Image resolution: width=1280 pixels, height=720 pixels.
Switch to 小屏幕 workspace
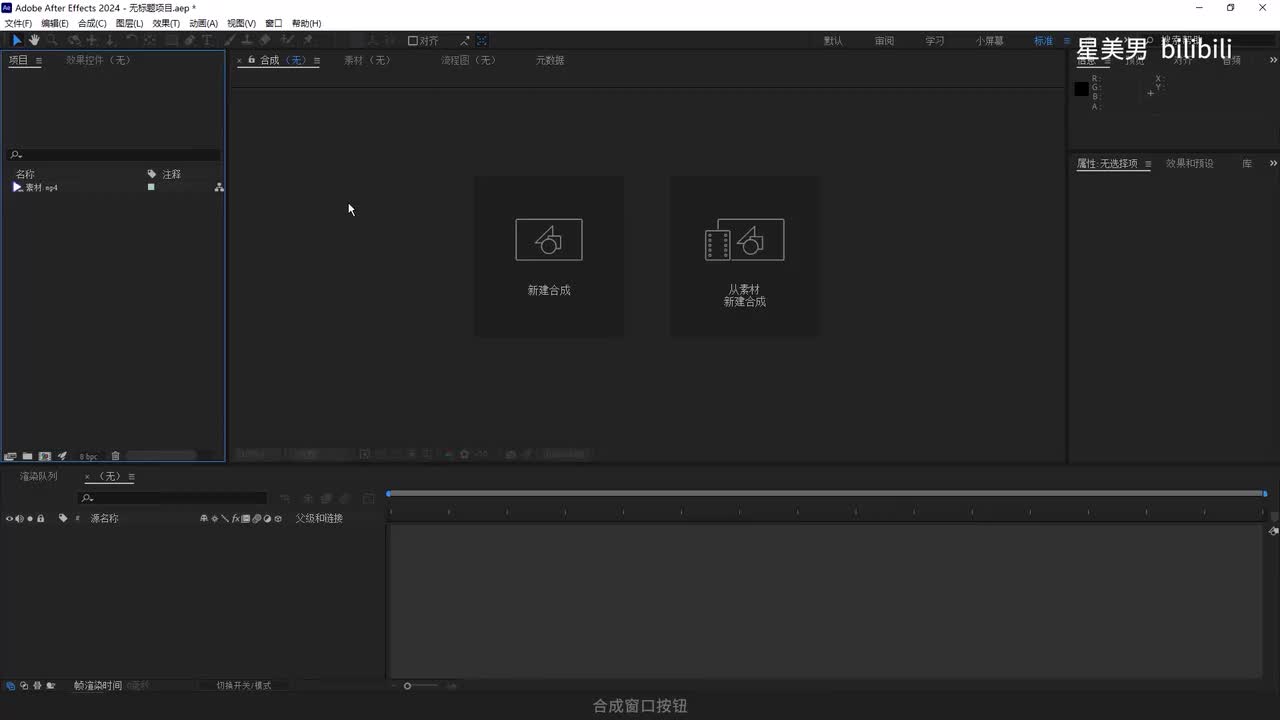tap(990, 41)
